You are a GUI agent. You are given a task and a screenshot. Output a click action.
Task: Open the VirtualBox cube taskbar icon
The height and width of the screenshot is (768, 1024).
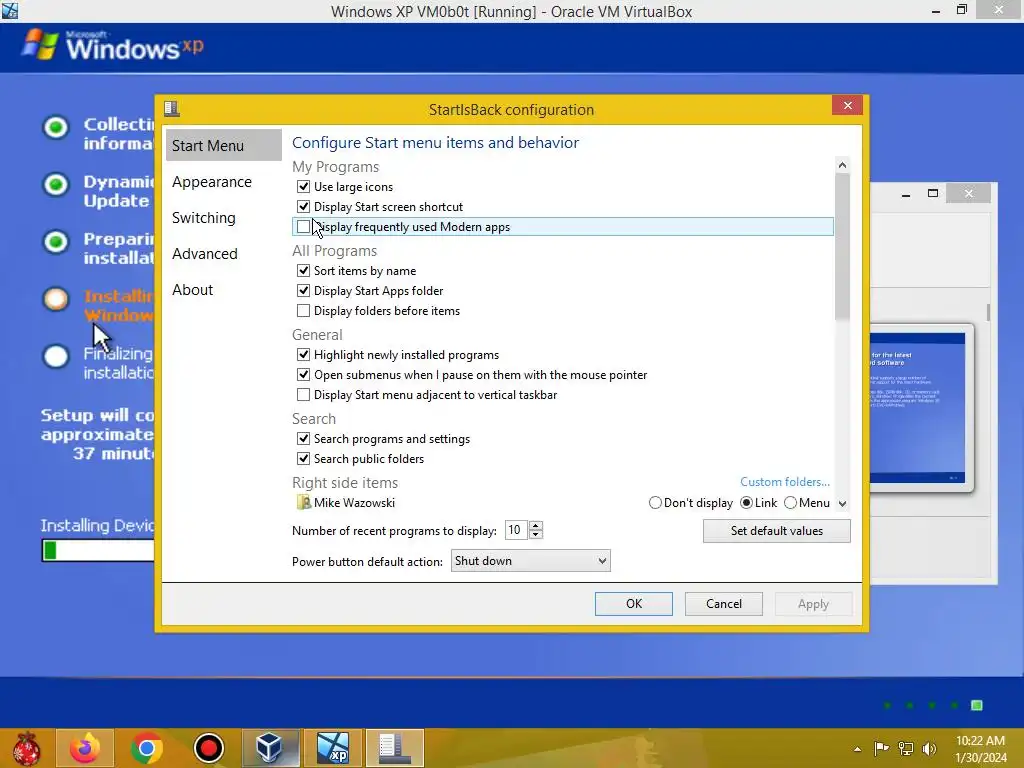270,748
